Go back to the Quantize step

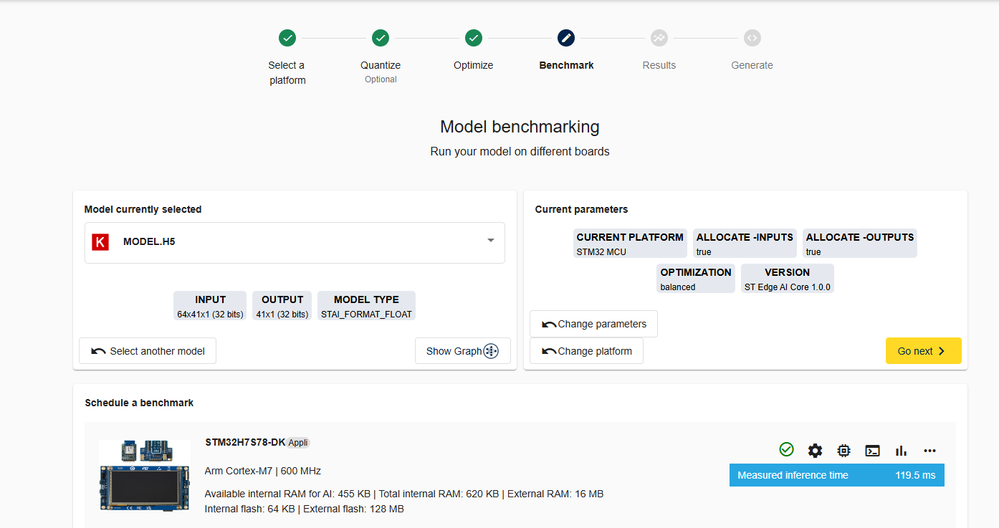pos(380,38)
